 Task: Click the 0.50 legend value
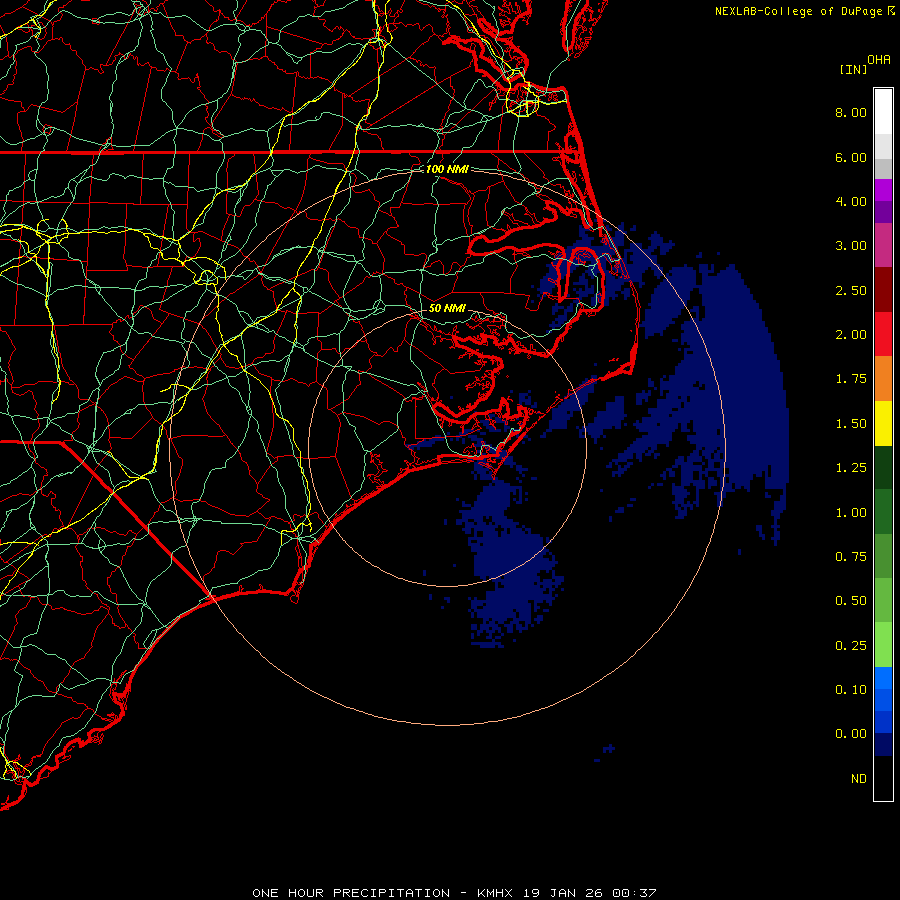pyautogui.click(x=851, y=601)
